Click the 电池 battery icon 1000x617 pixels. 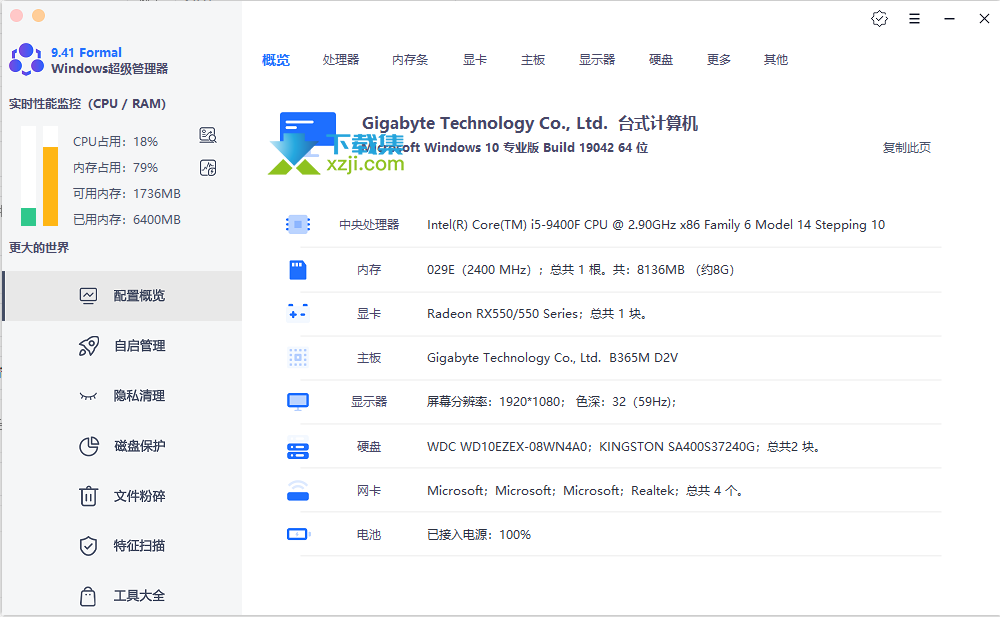[x=298, y=534]
